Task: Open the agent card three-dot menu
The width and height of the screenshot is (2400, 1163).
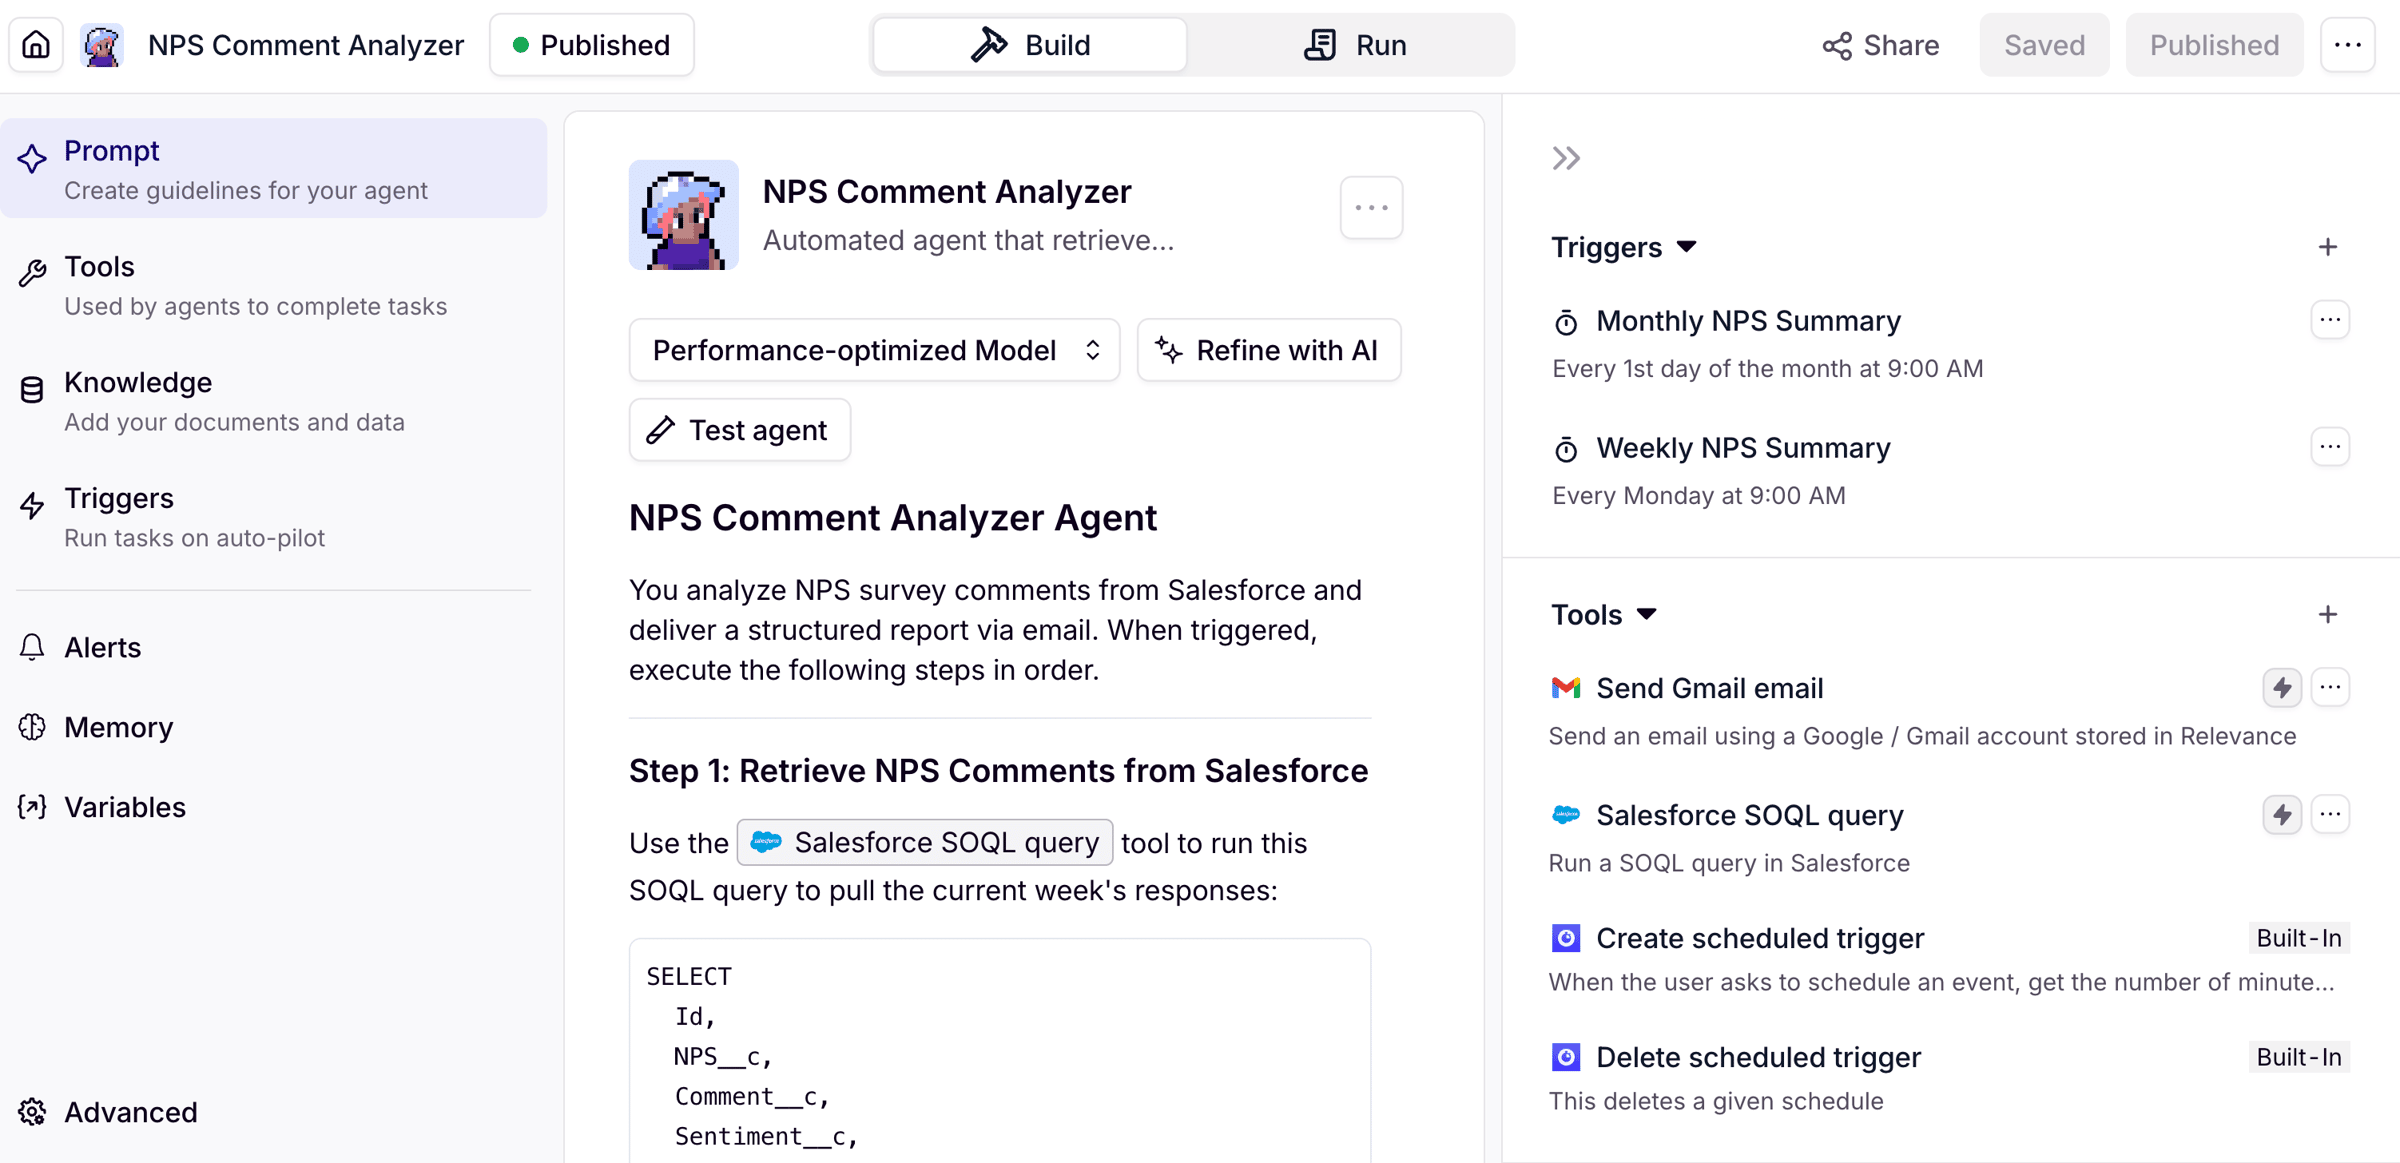Action: [x=1371, y=208]
